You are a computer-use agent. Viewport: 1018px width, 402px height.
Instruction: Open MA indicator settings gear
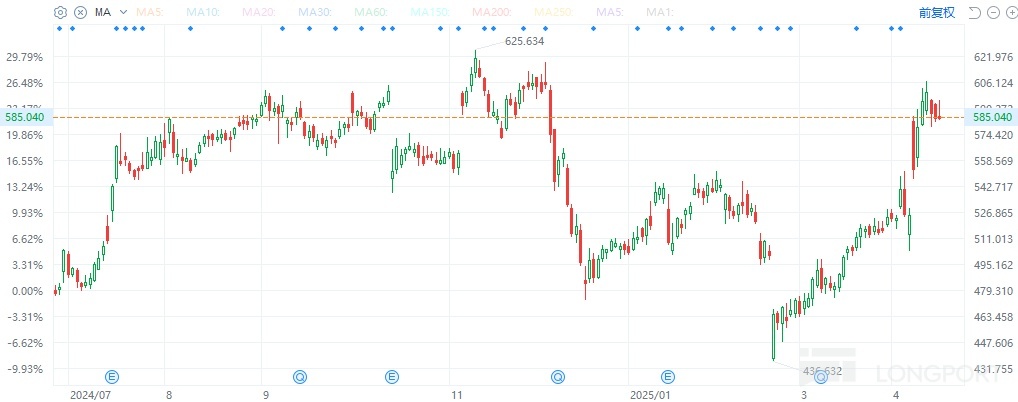(x=61, y=12)
